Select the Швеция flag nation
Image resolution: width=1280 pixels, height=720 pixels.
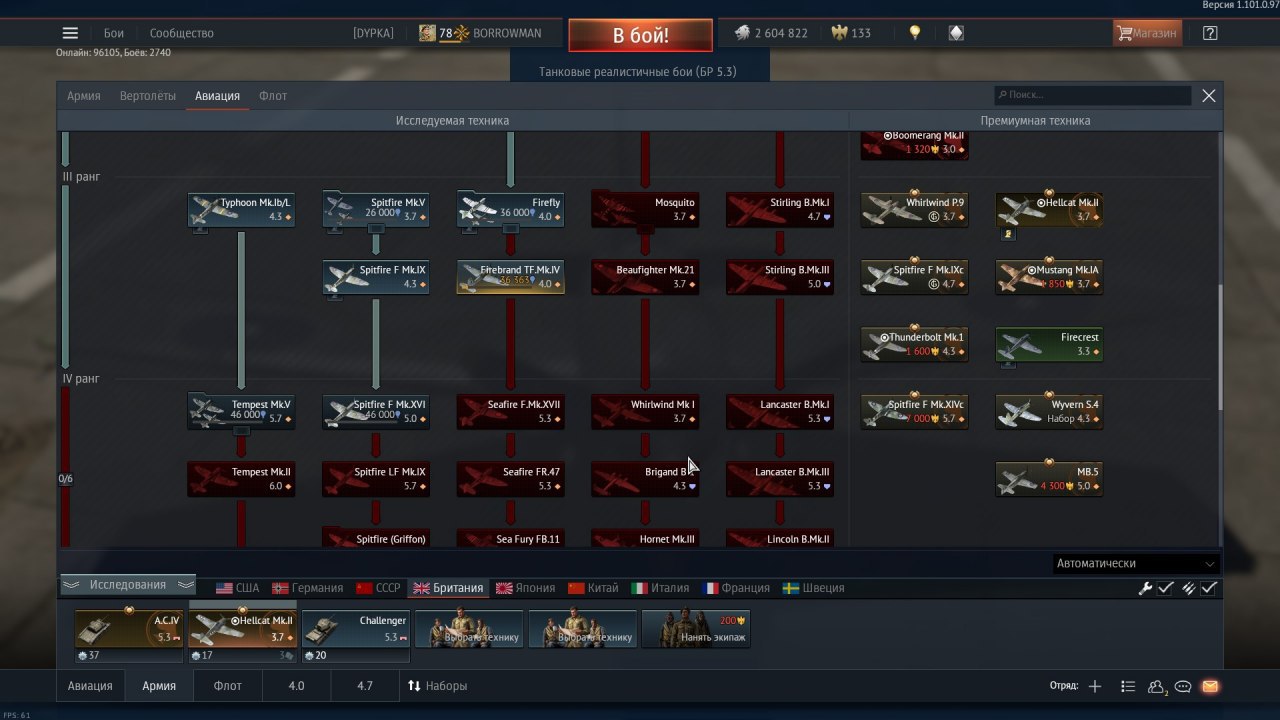click(813, 588)
